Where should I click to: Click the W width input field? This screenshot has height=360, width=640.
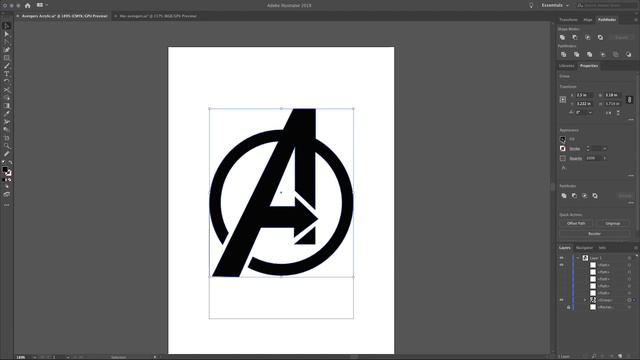[x=613, y=95]
